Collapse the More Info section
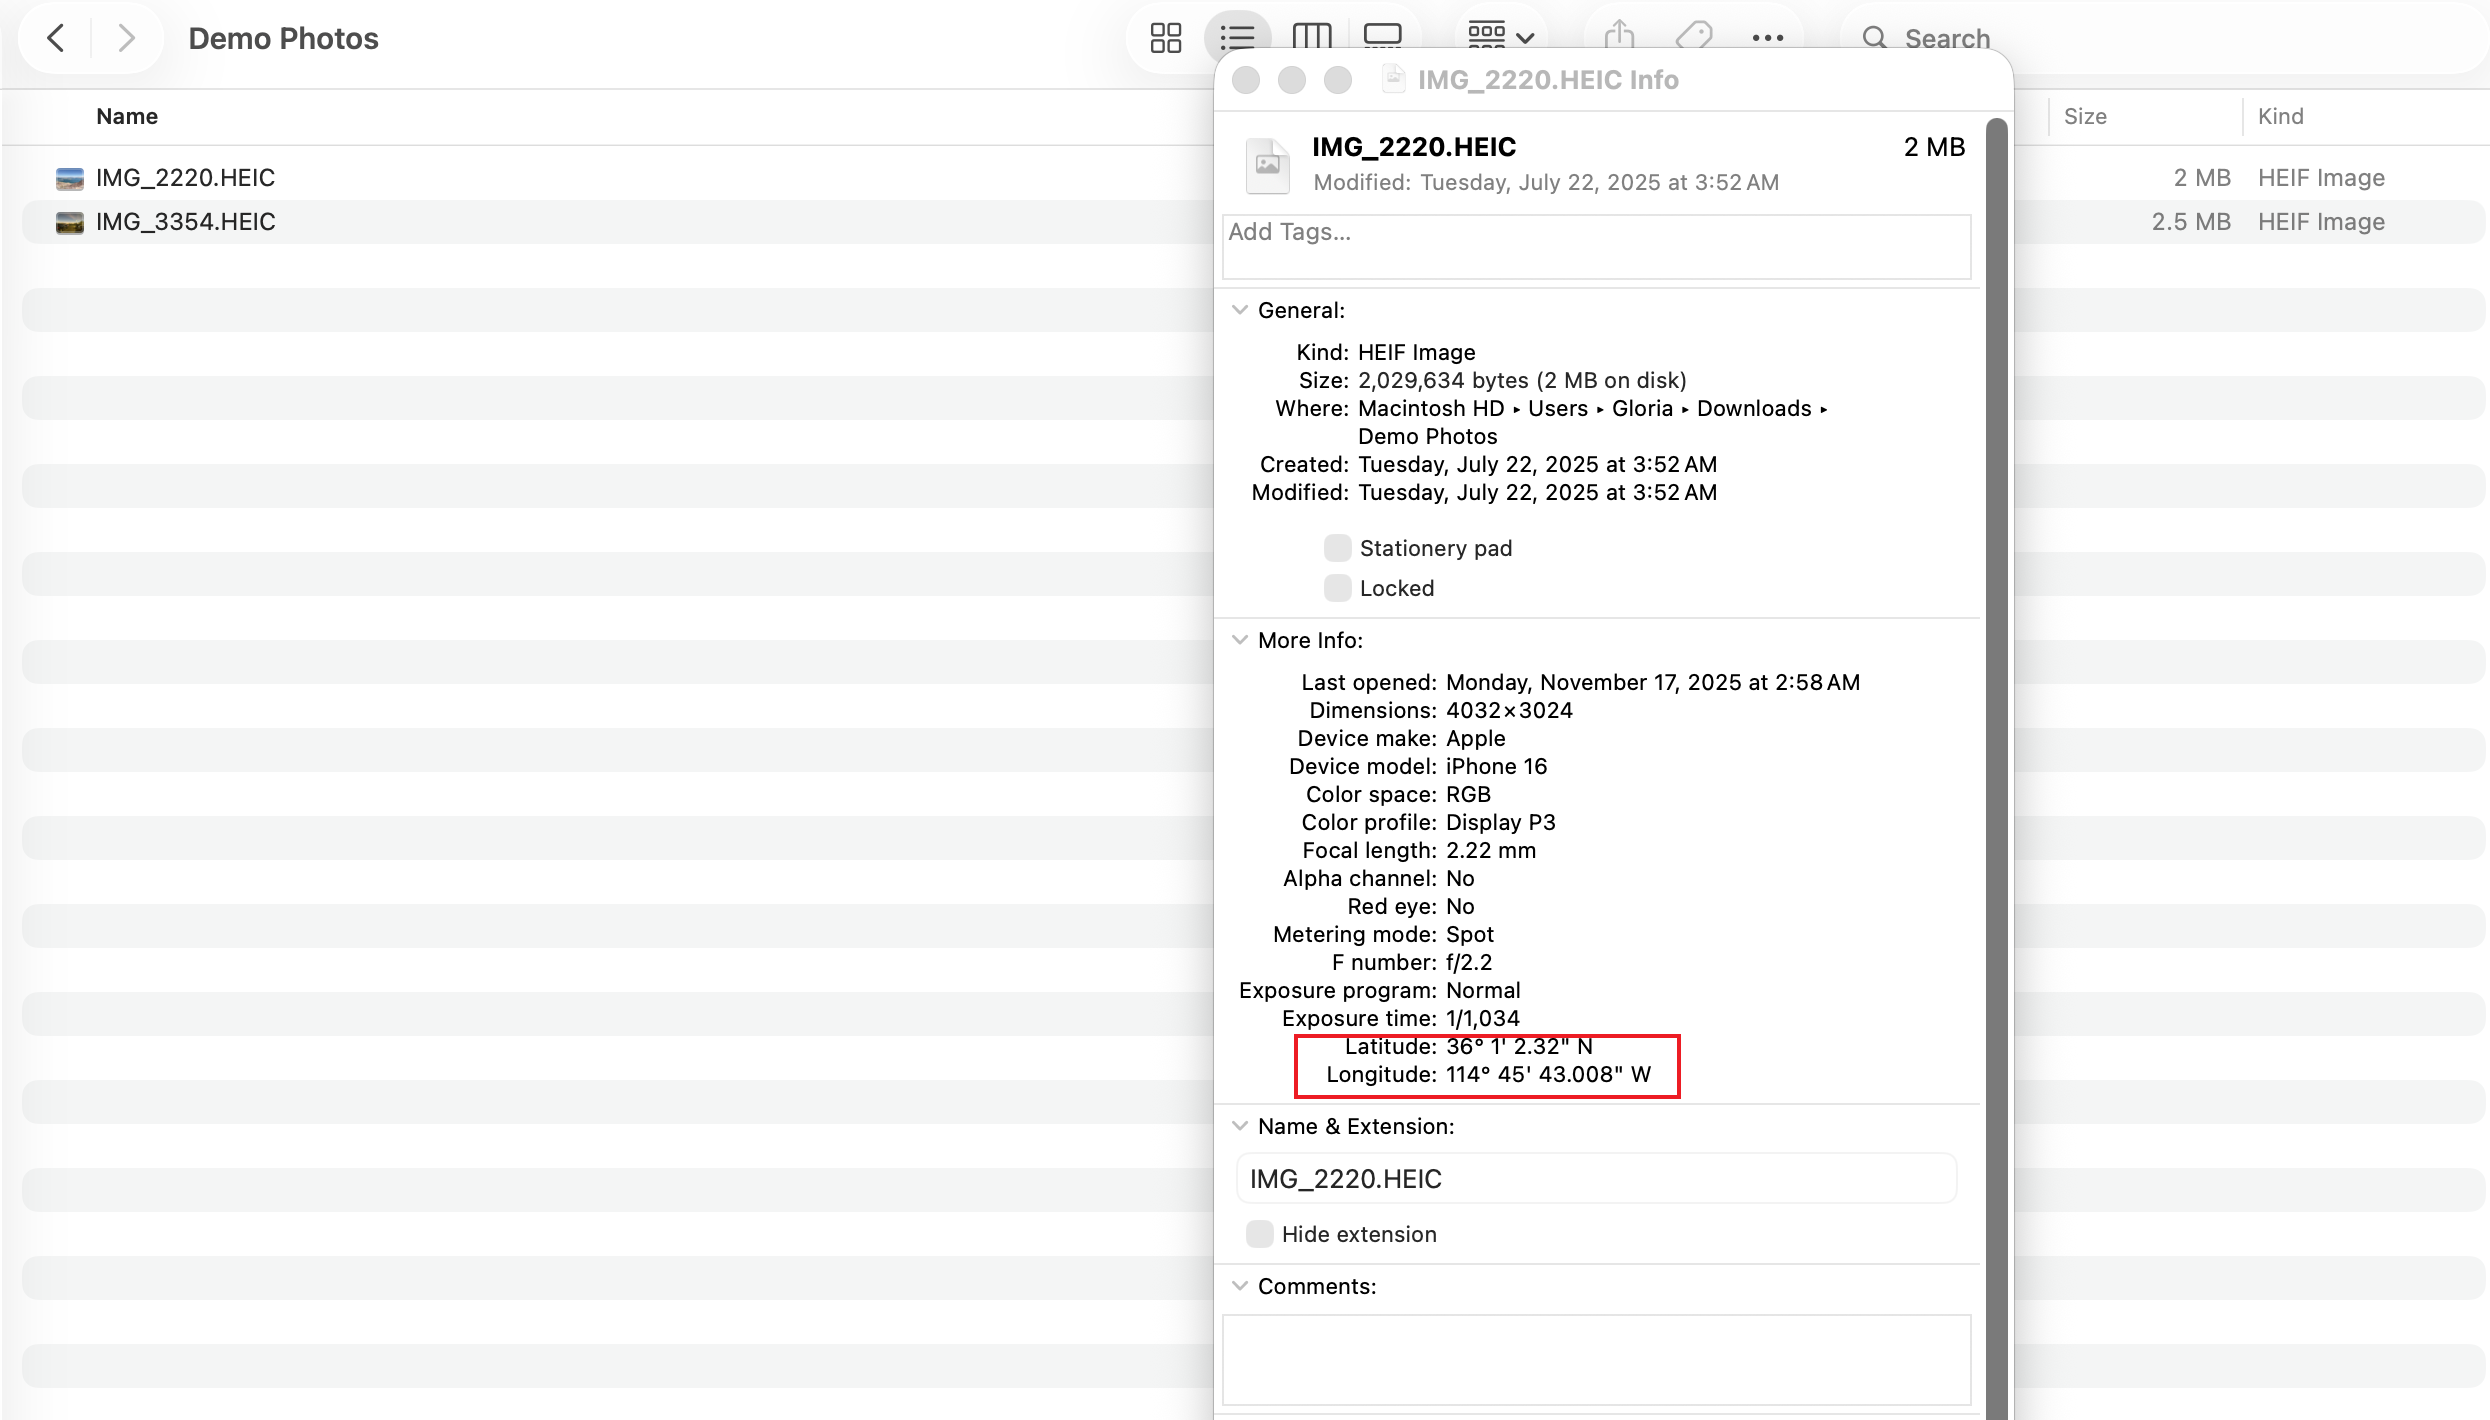The image size is (2490, 1420). (x=1240, y=640)
